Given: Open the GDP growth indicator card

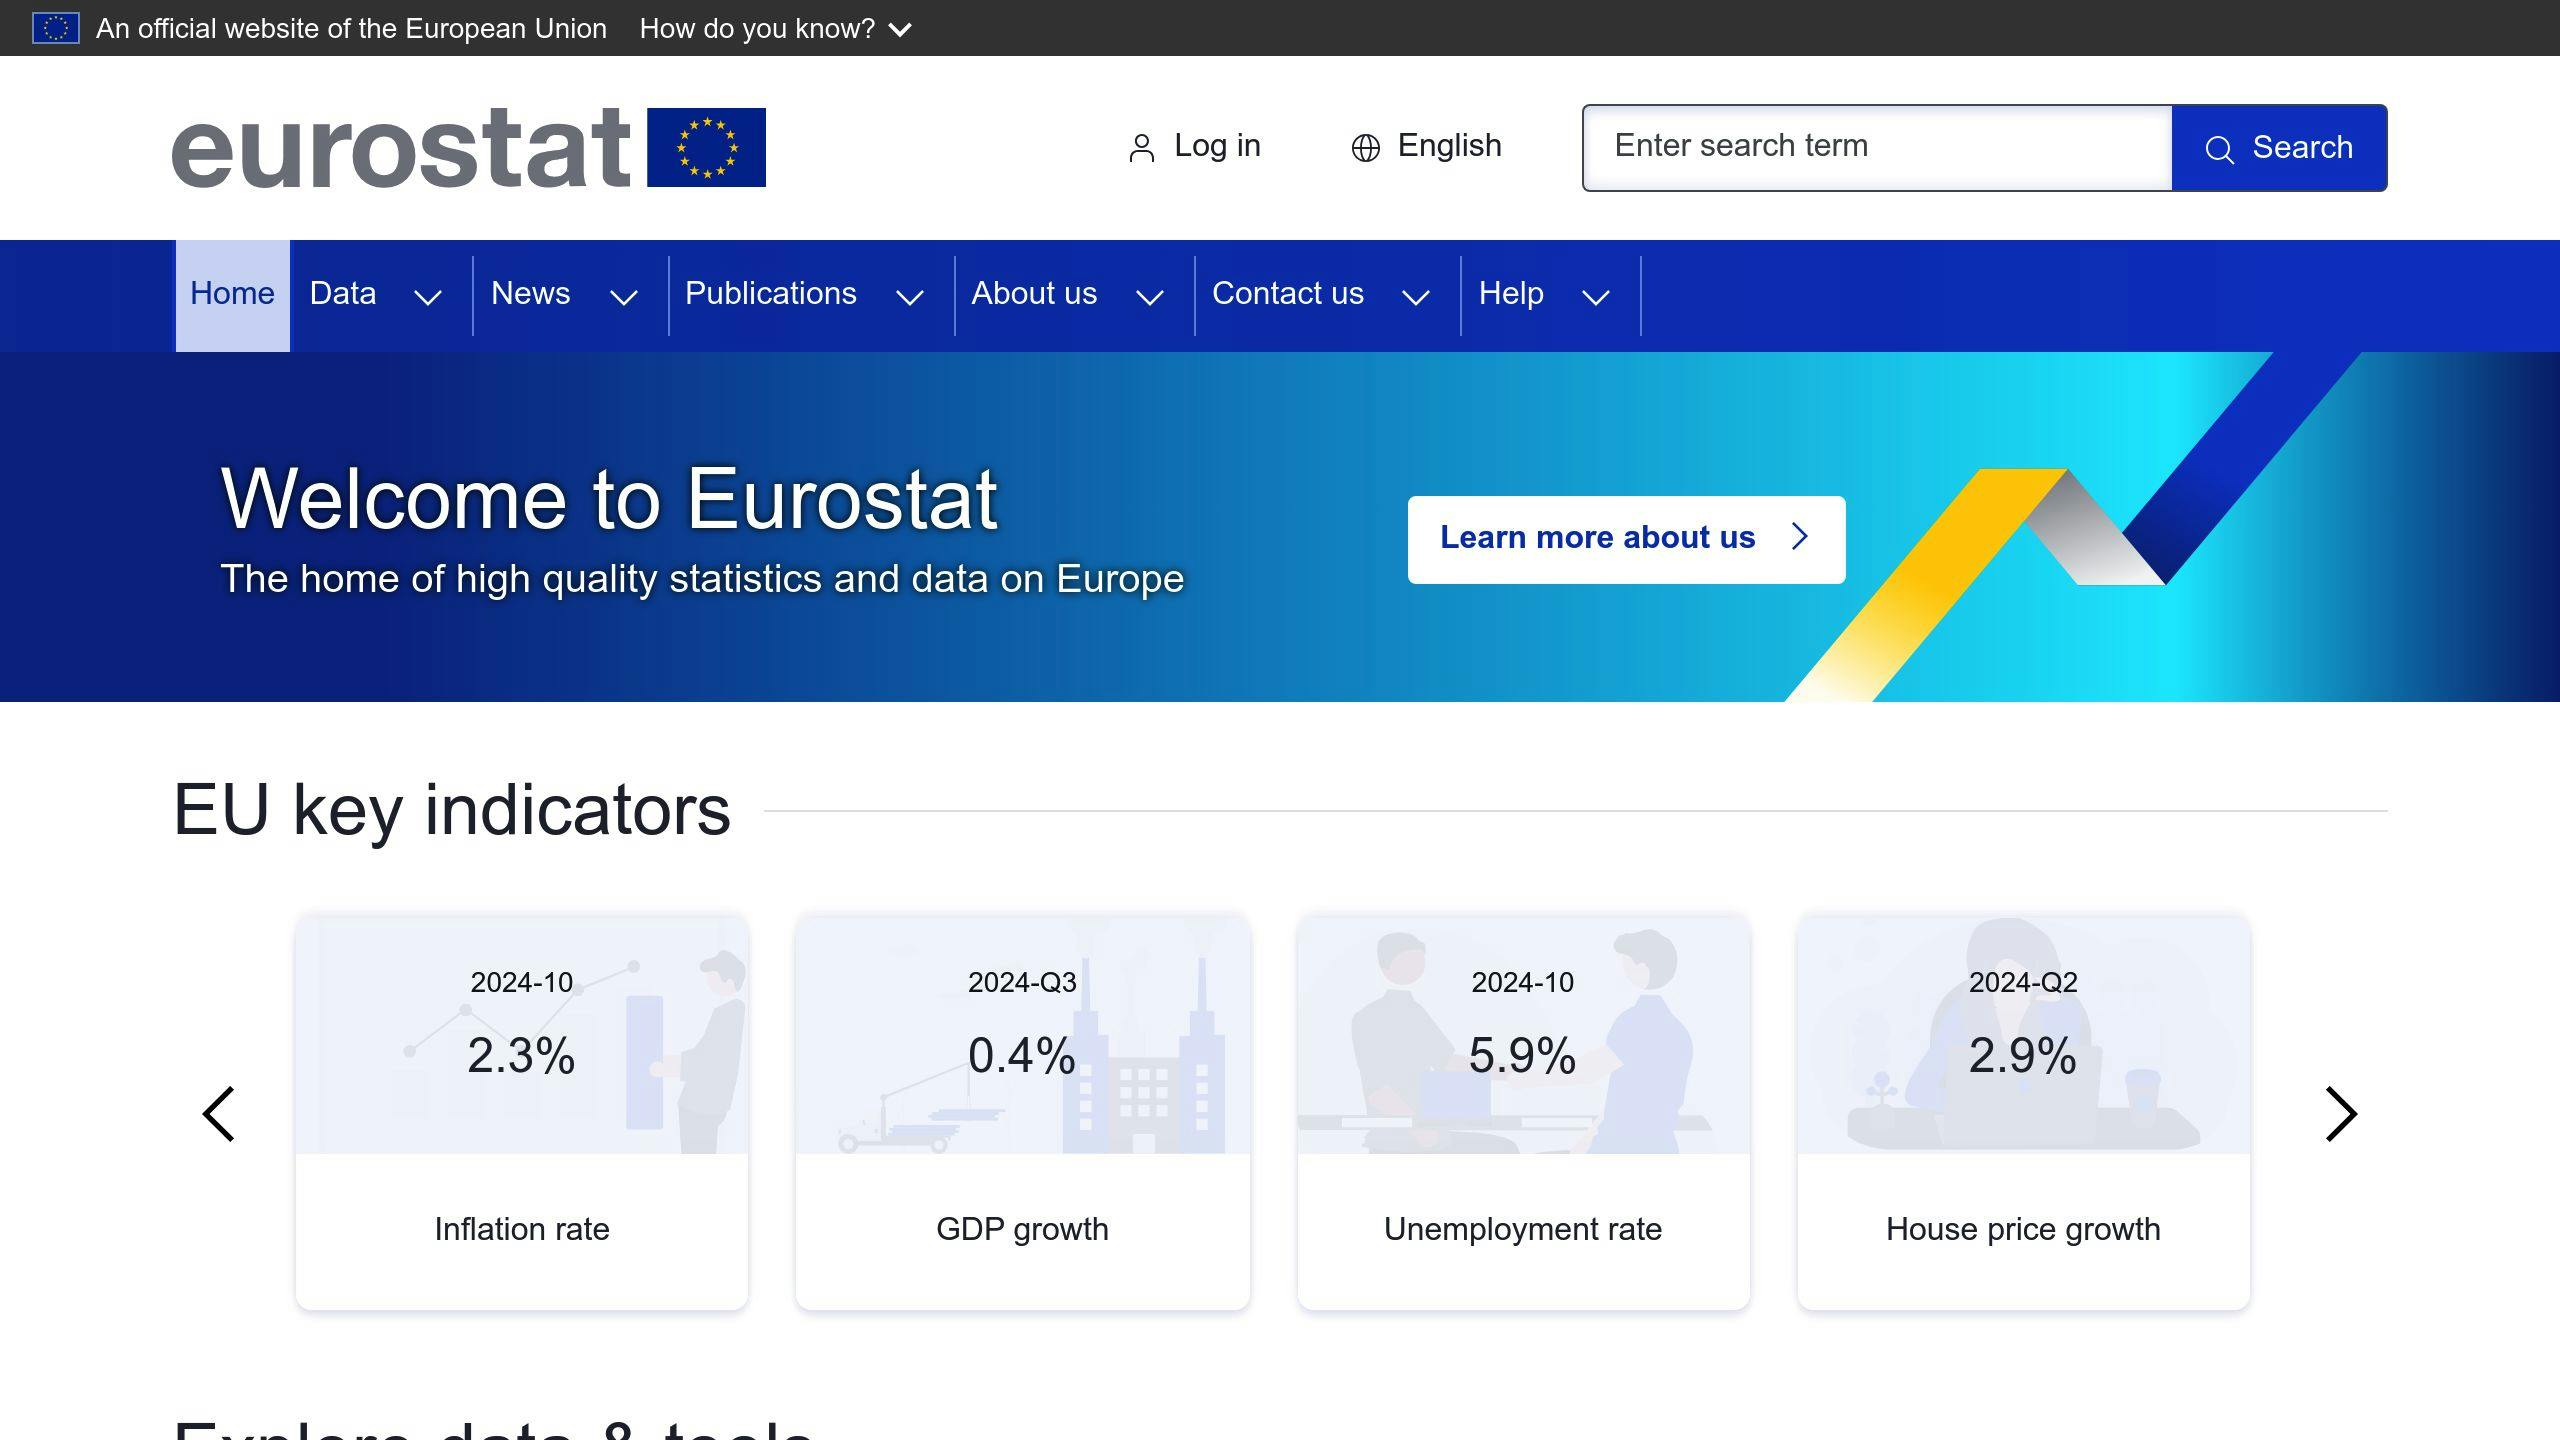Looking at the screenshot, I should coord(1023,1112).
